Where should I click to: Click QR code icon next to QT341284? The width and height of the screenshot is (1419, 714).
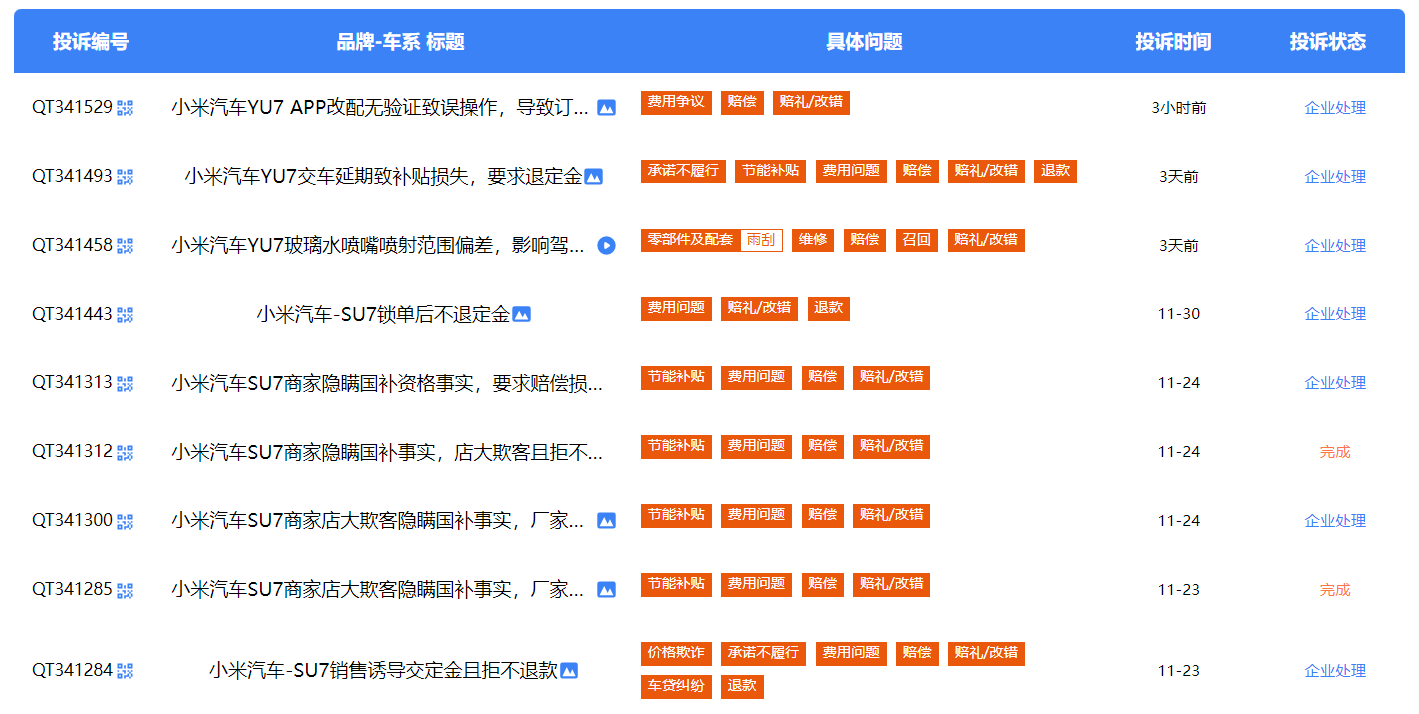click(125, 671)
